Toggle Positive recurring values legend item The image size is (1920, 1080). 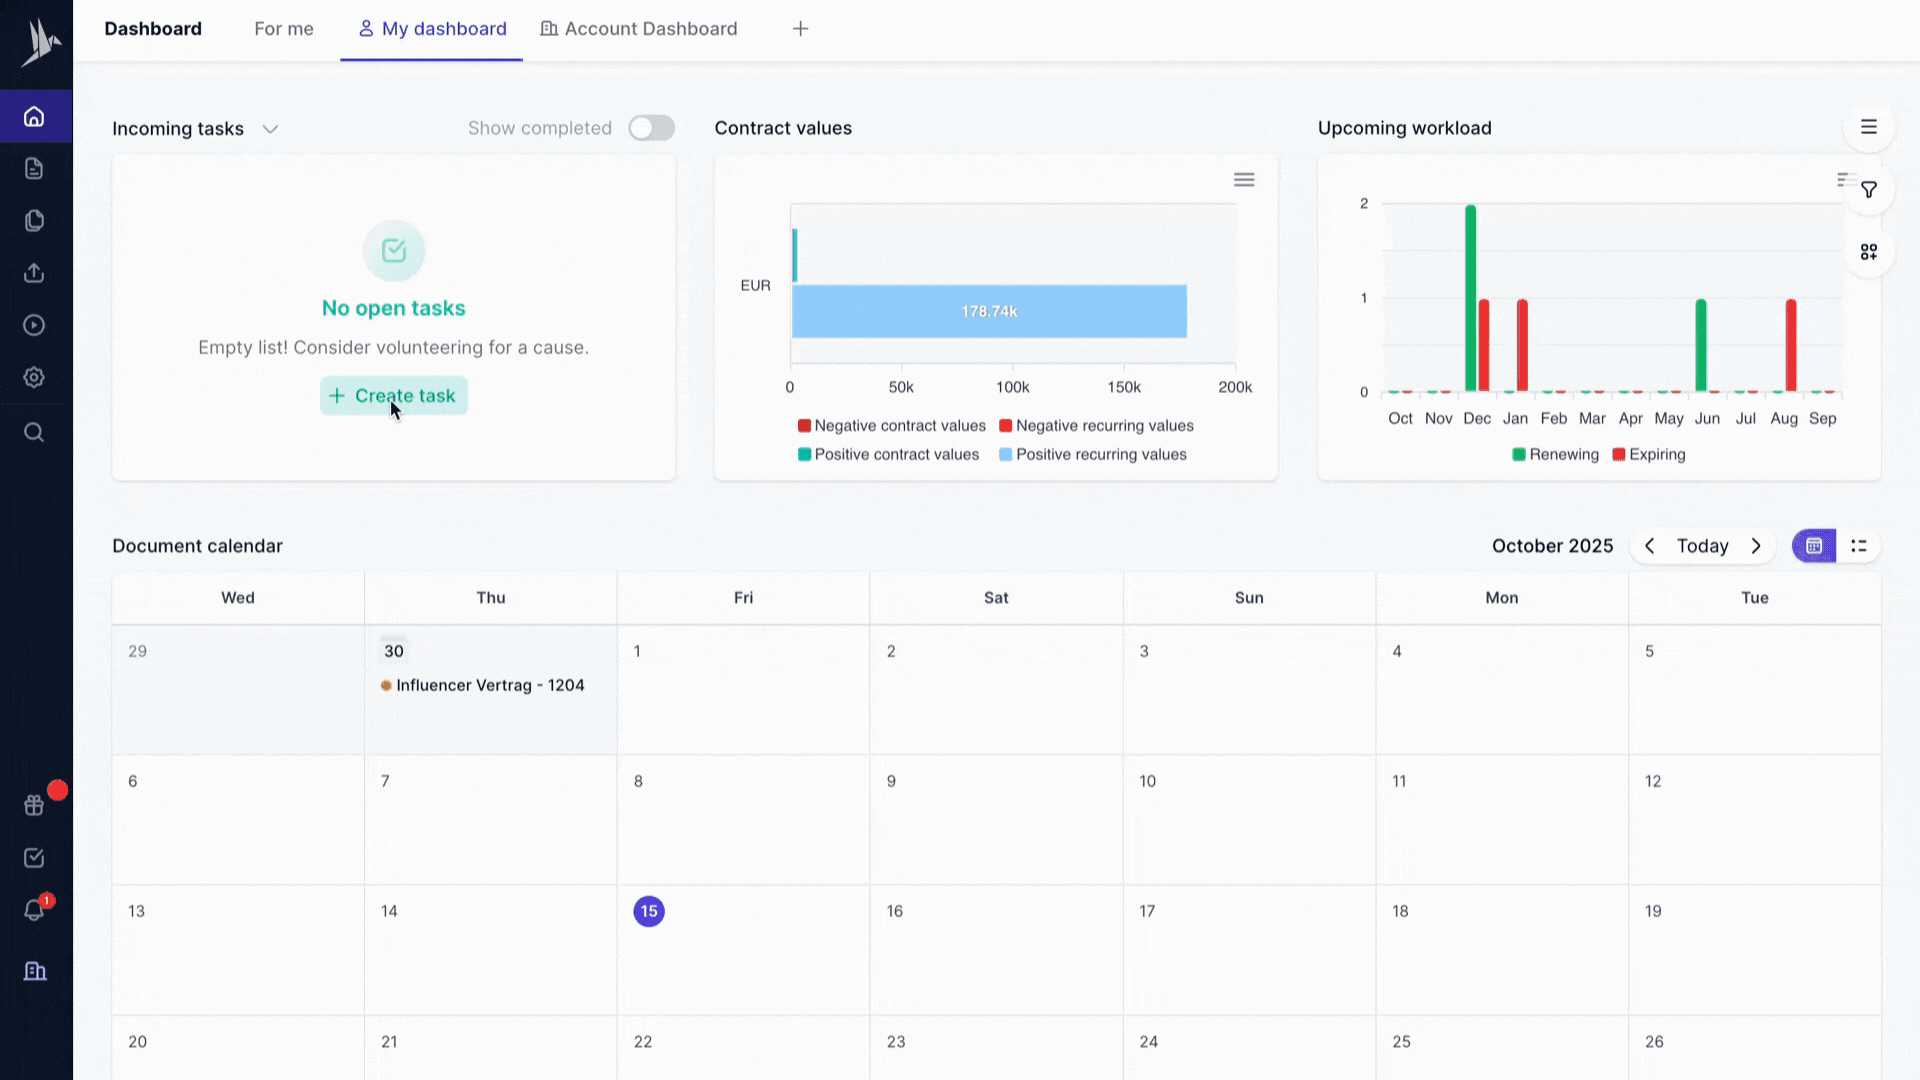(1093, 454)
